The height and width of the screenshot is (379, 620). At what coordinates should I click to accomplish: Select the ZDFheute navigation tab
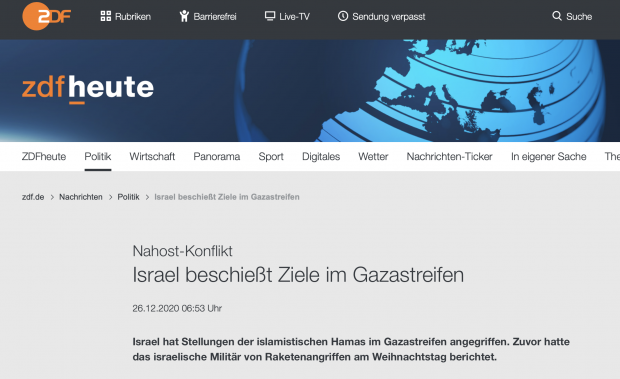click(x=44, y=157)
